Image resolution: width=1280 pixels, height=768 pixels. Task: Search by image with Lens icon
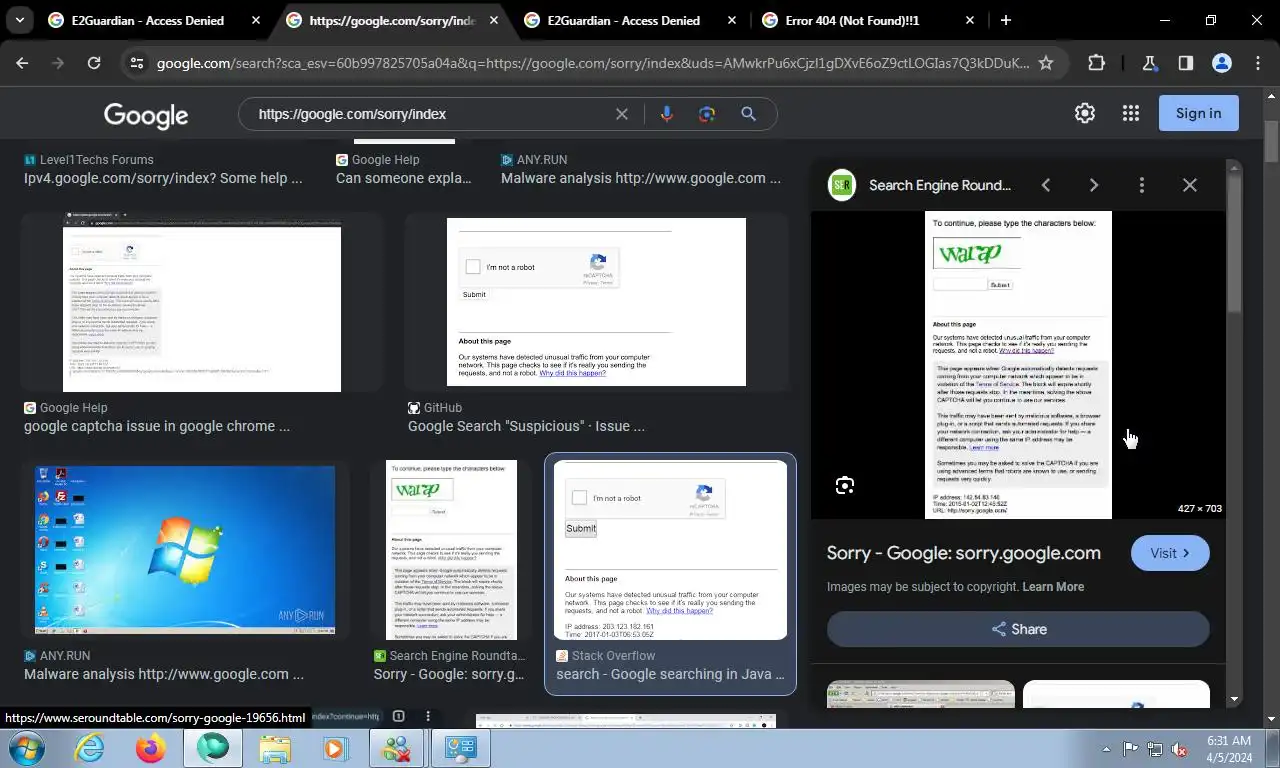point(707,114)
